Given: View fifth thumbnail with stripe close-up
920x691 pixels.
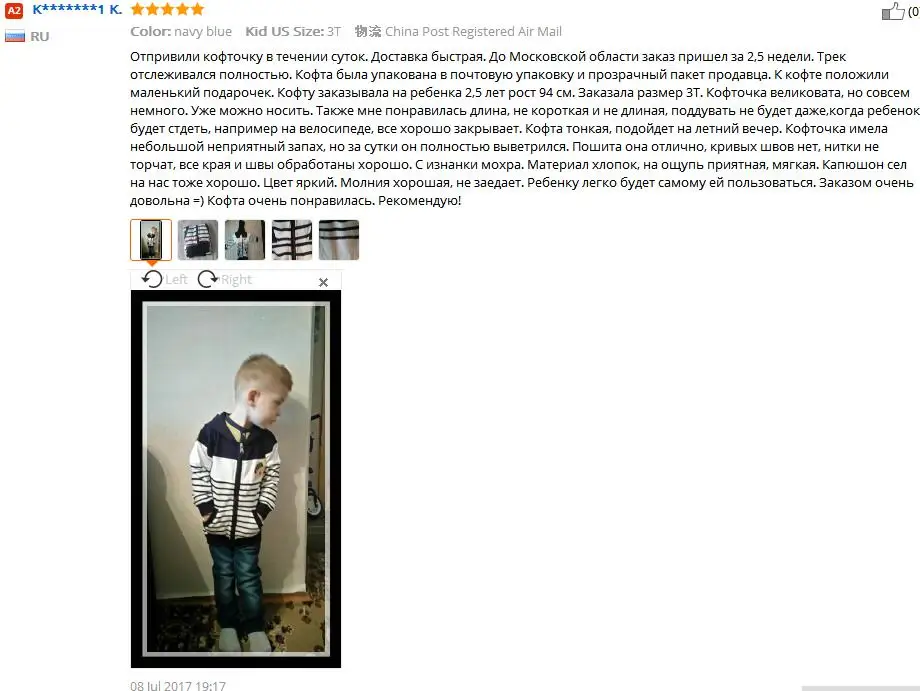Looking at the screenshot, I should tap(339, 240).
